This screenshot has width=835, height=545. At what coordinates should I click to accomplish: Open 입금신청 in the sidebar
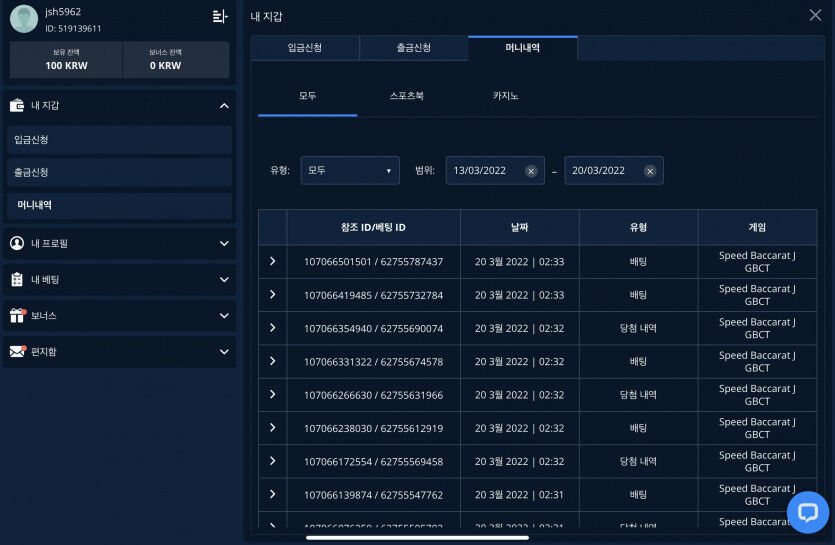pyautogui.click(x=120, y=140)
